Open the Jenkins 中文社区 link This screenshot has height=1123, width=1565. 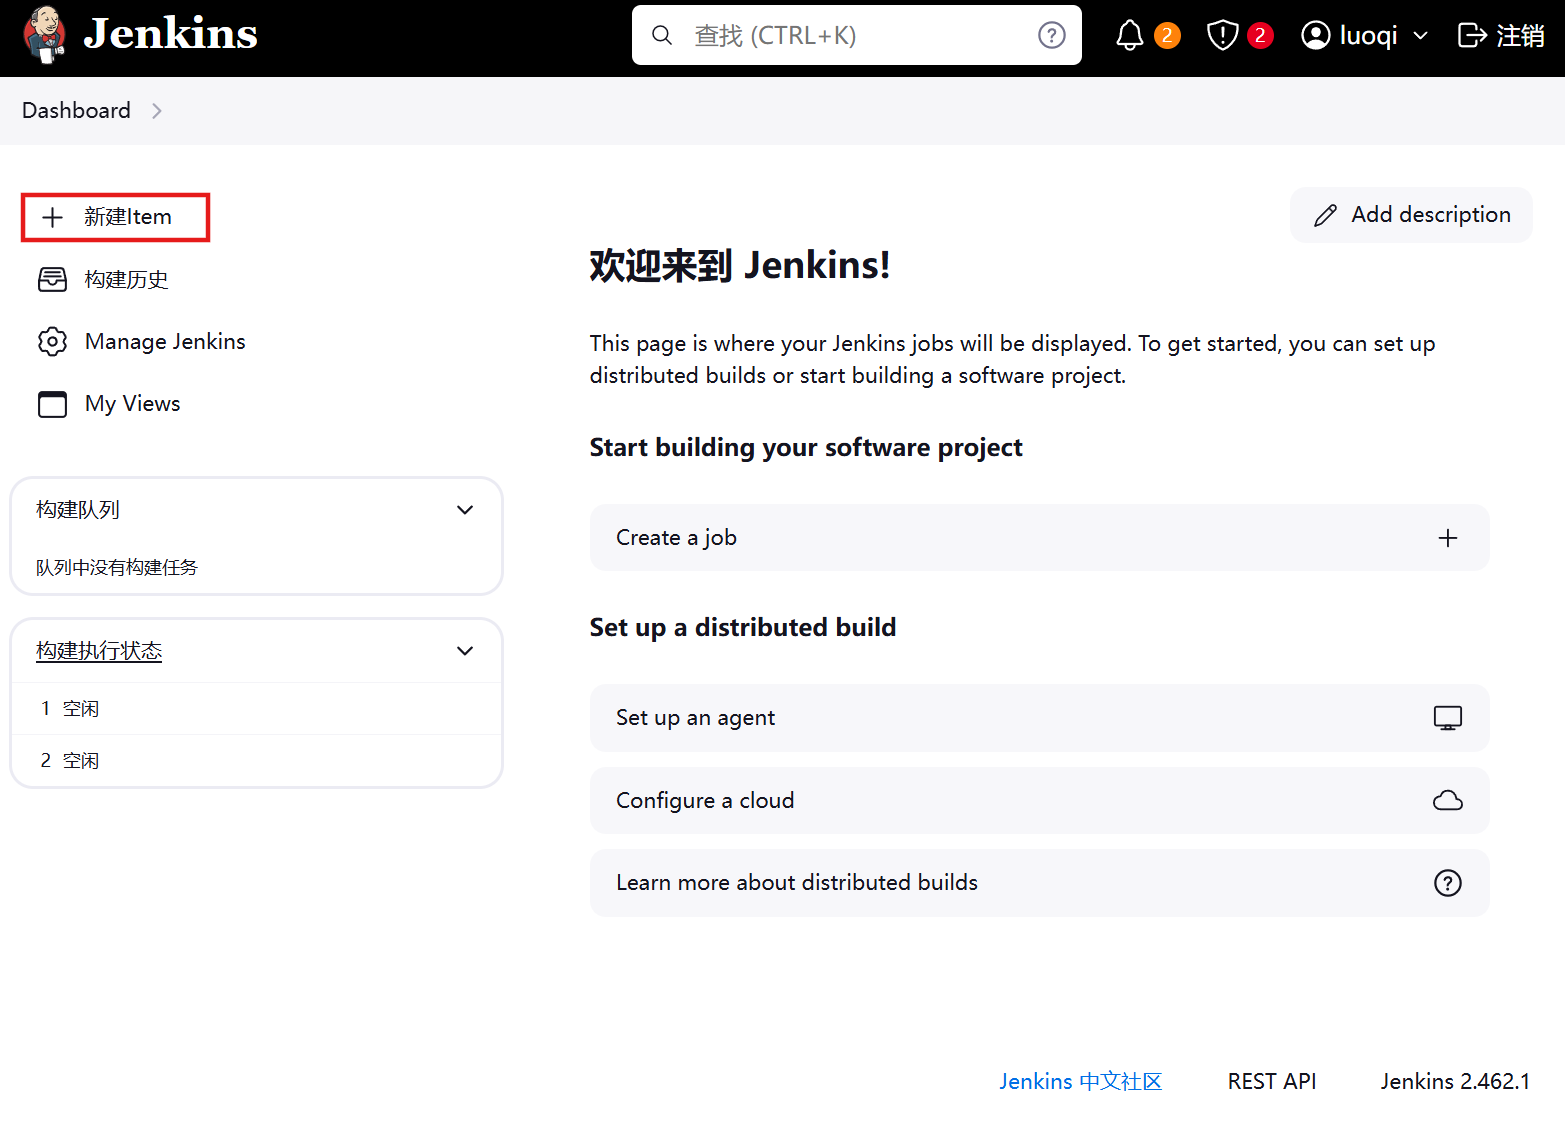(x=1080, y=1081)
